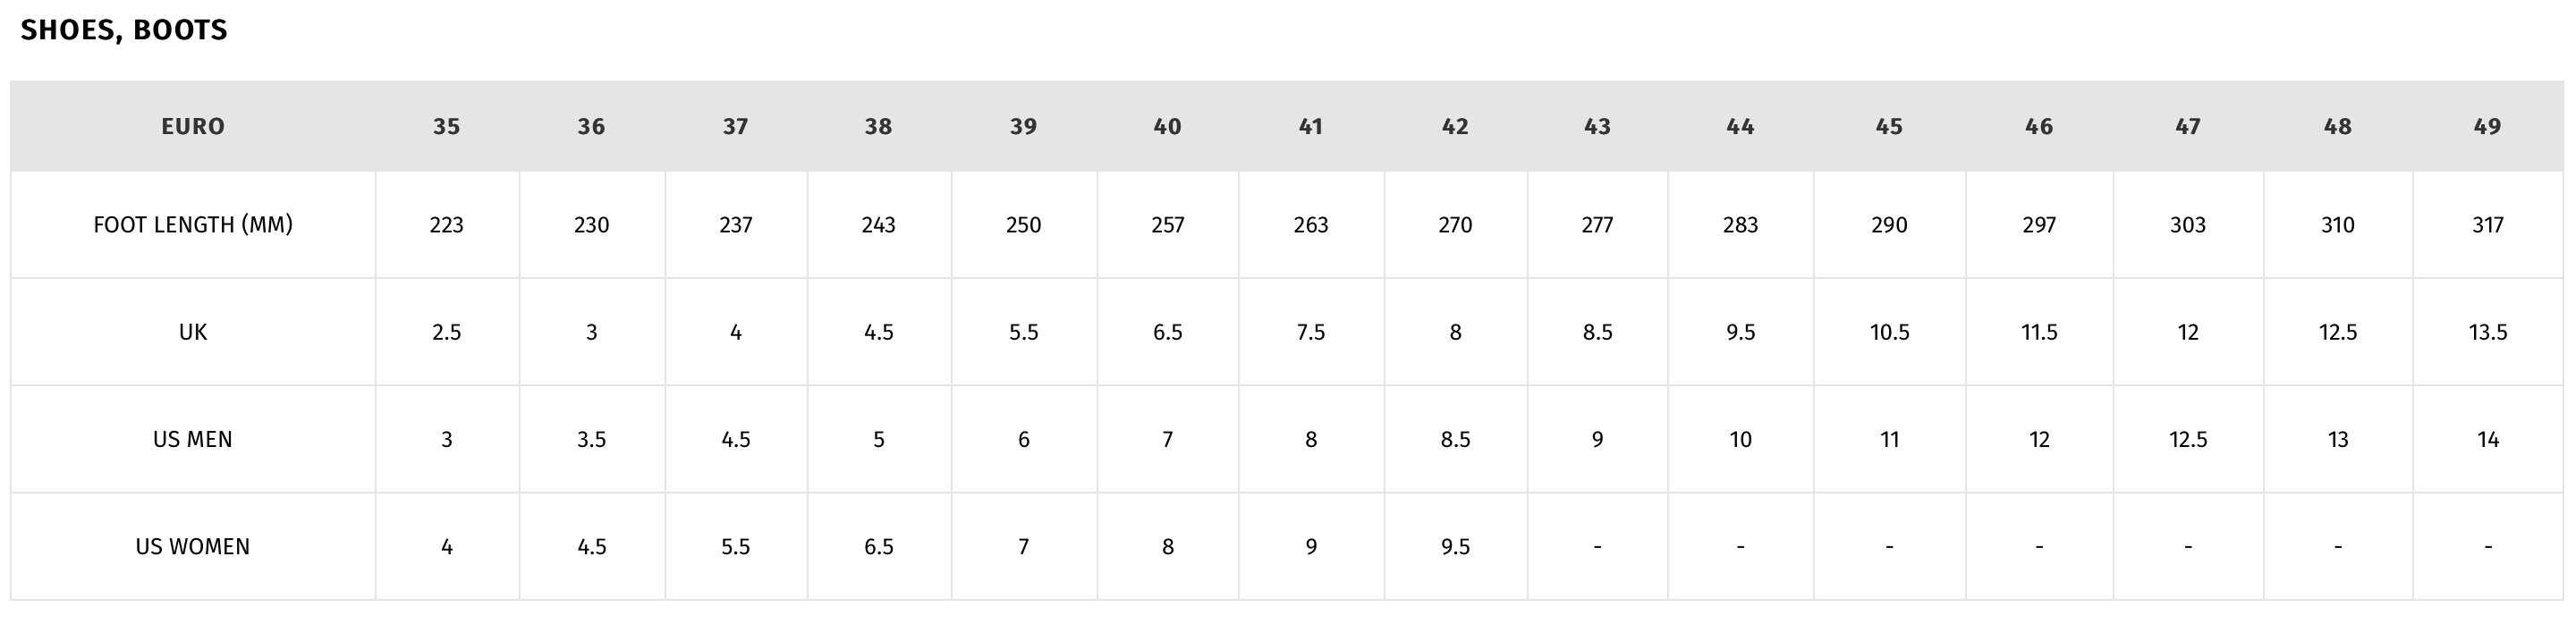
Task: Select the UK size 13.5 cell
Action: (2487, 332)
